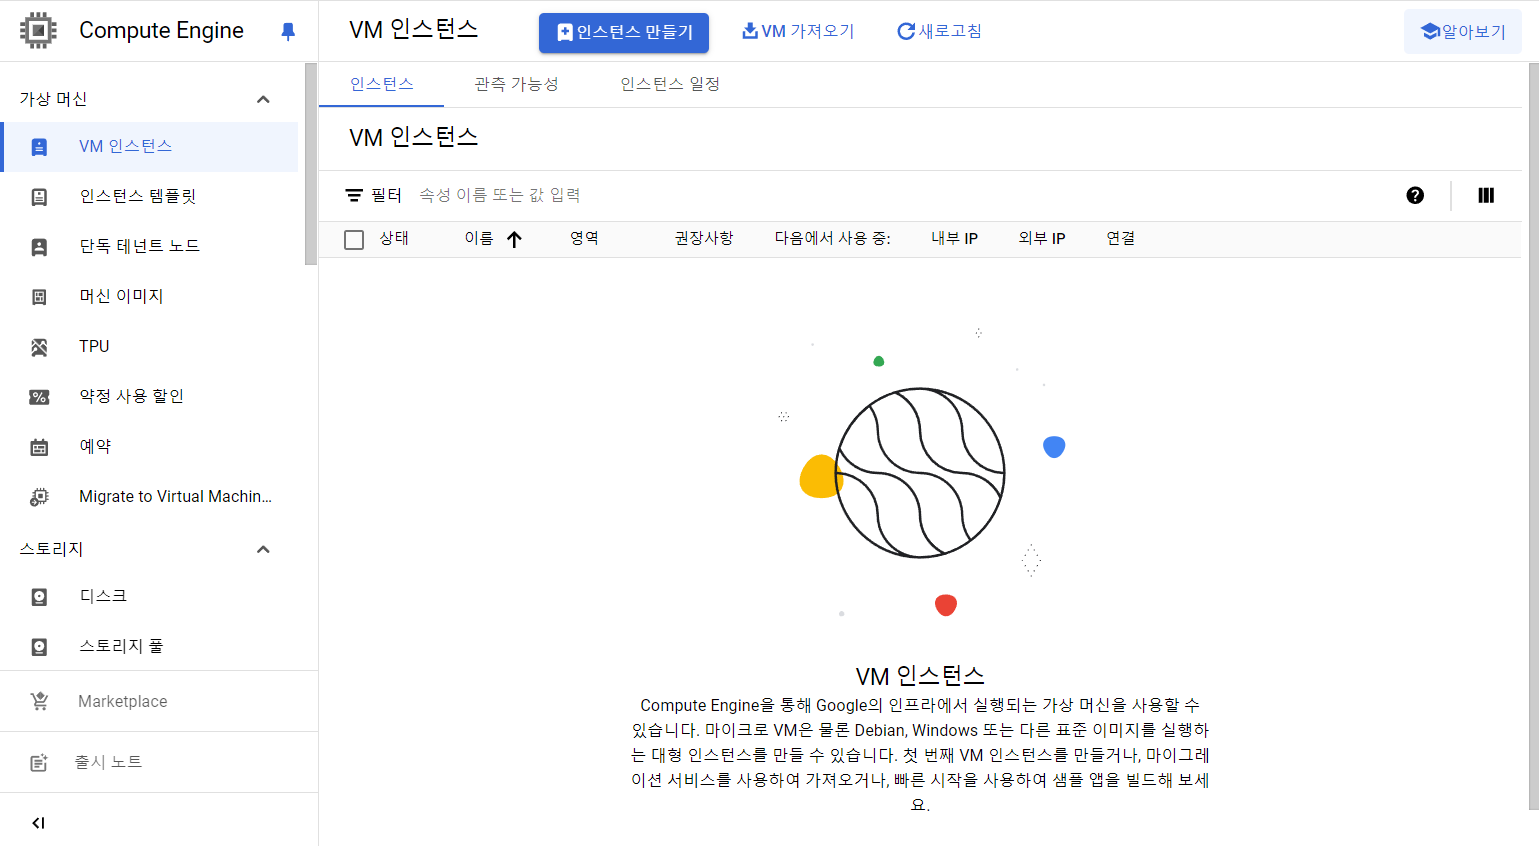Image resolution: width=1539 pixels, height=846 pixels.
Task: Open 스토리지 풀 in the sidebar
Action: point(150,647)
